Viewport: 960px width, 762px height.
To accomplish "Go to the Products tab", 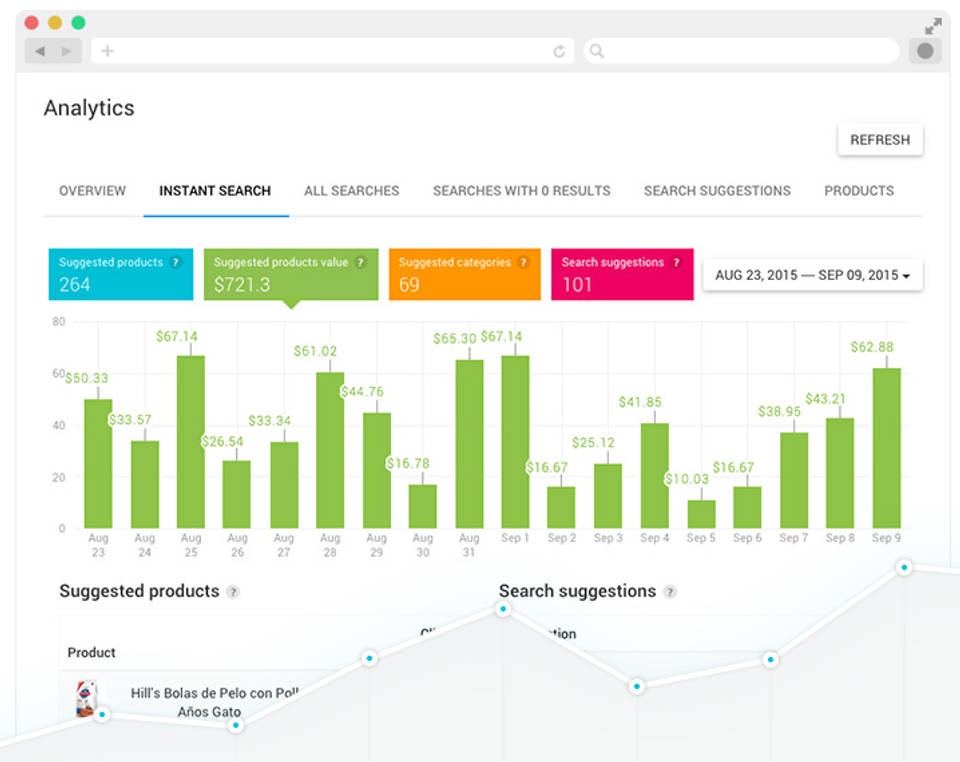I will [858, 191].
